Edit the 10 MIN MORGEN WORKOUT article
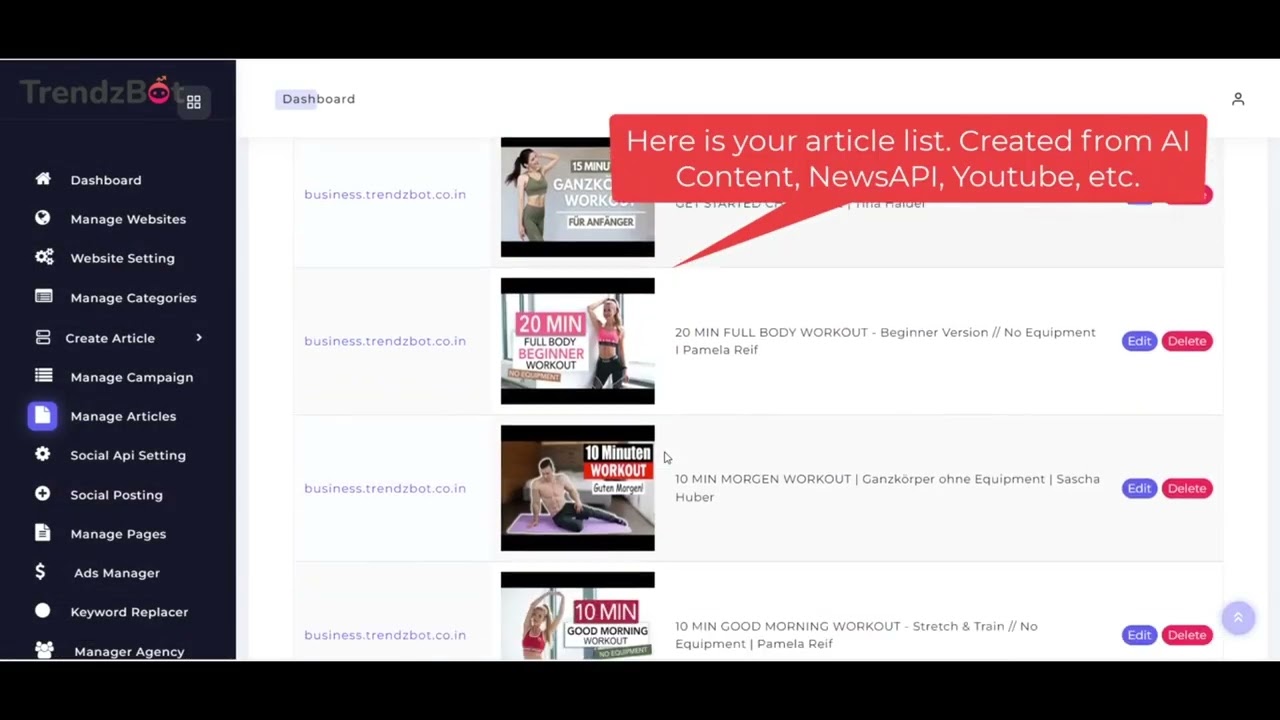1280x720 pixels. click(x=1139, y=488)
